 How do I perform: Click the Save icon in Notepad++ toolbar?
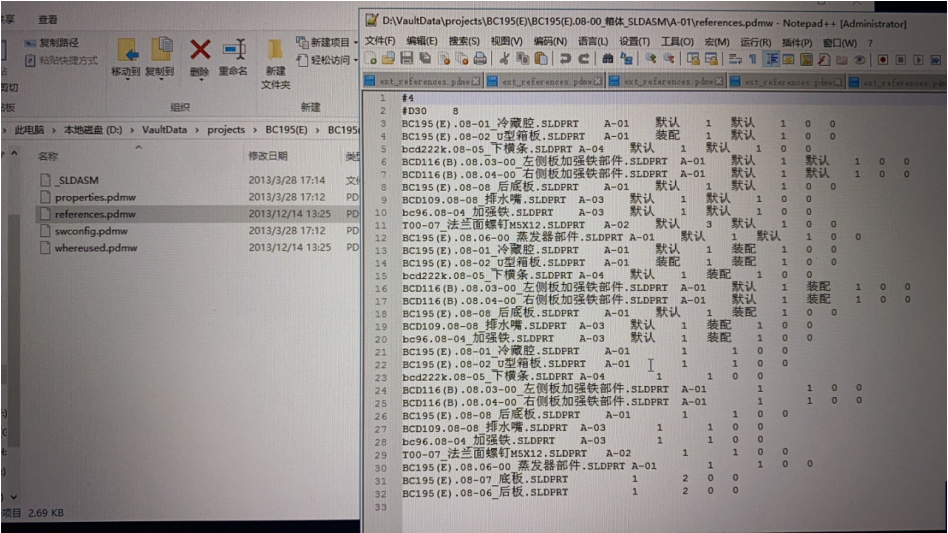(405, 60)
